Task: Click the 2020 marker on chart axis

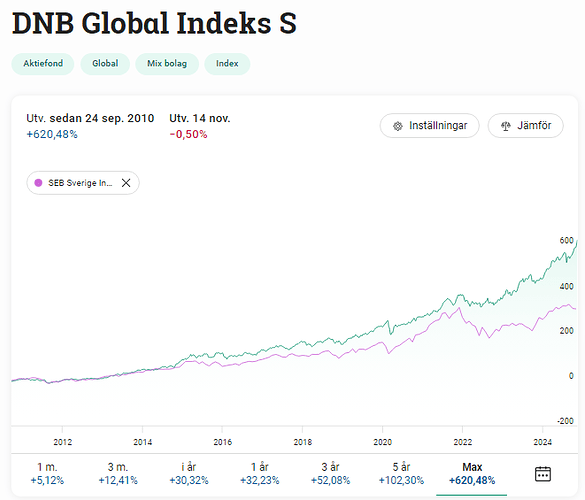Action: (382, 442)
